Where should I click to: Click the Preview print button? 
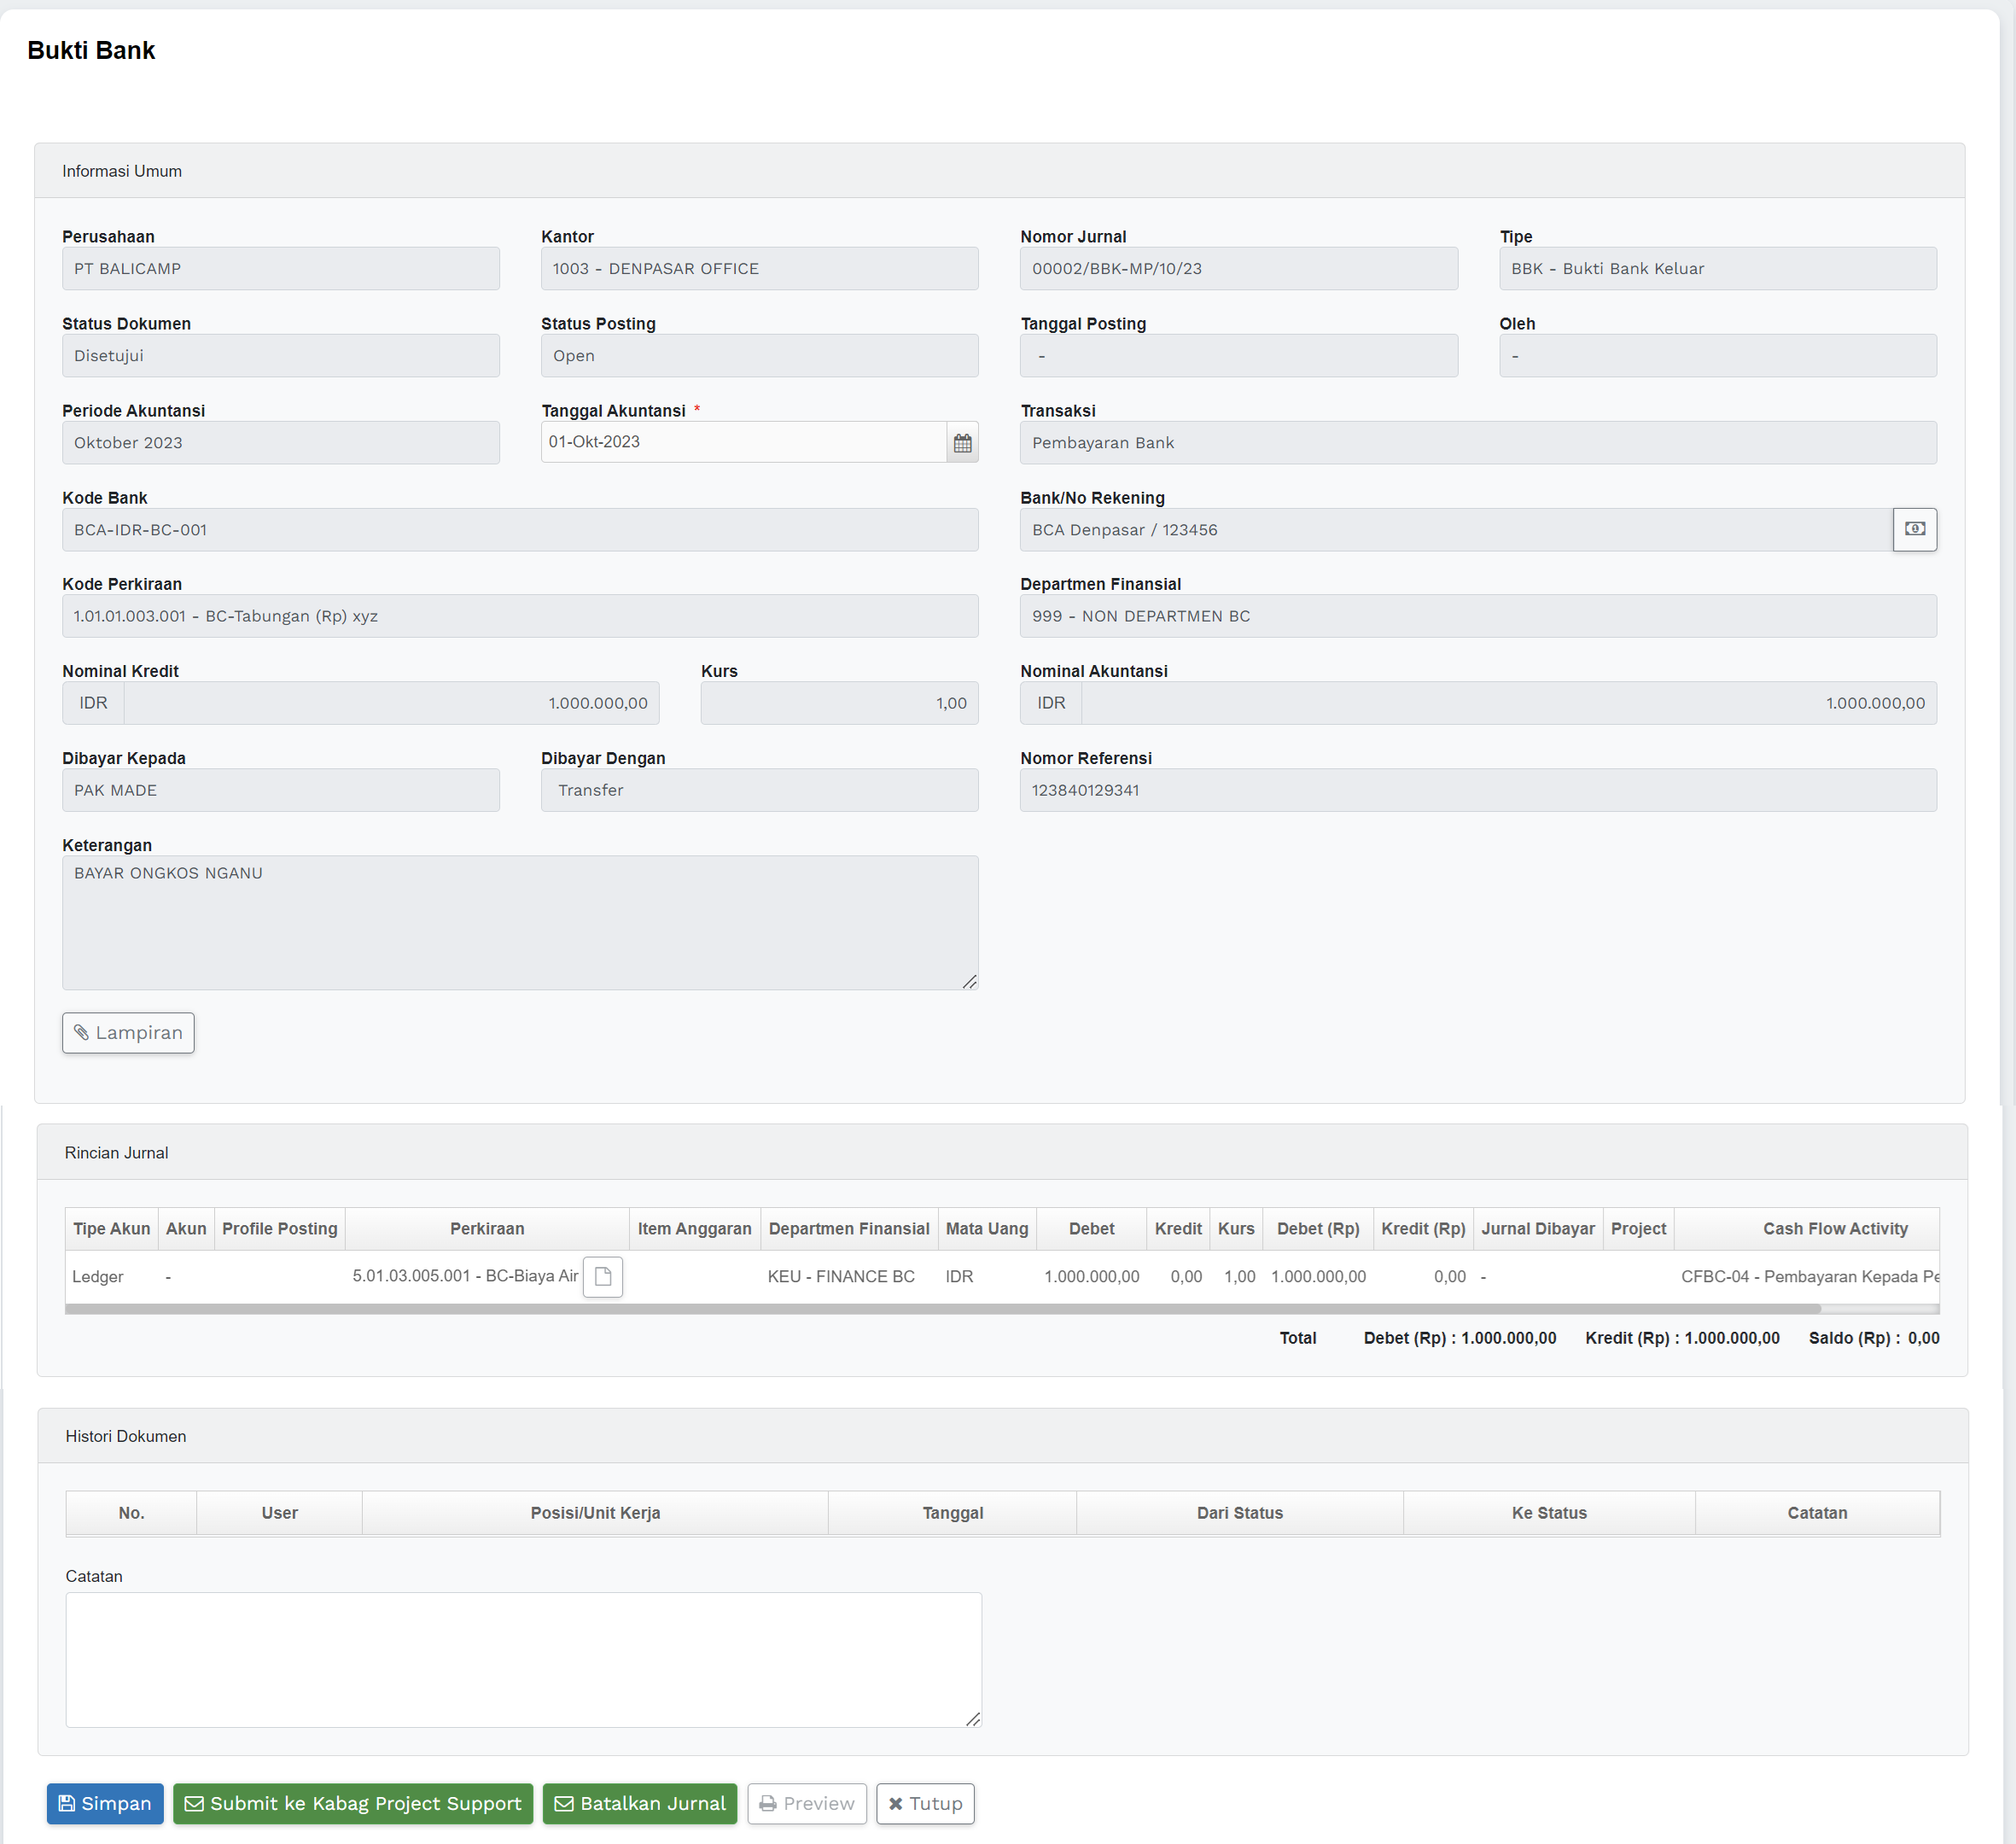point(807,1803)
